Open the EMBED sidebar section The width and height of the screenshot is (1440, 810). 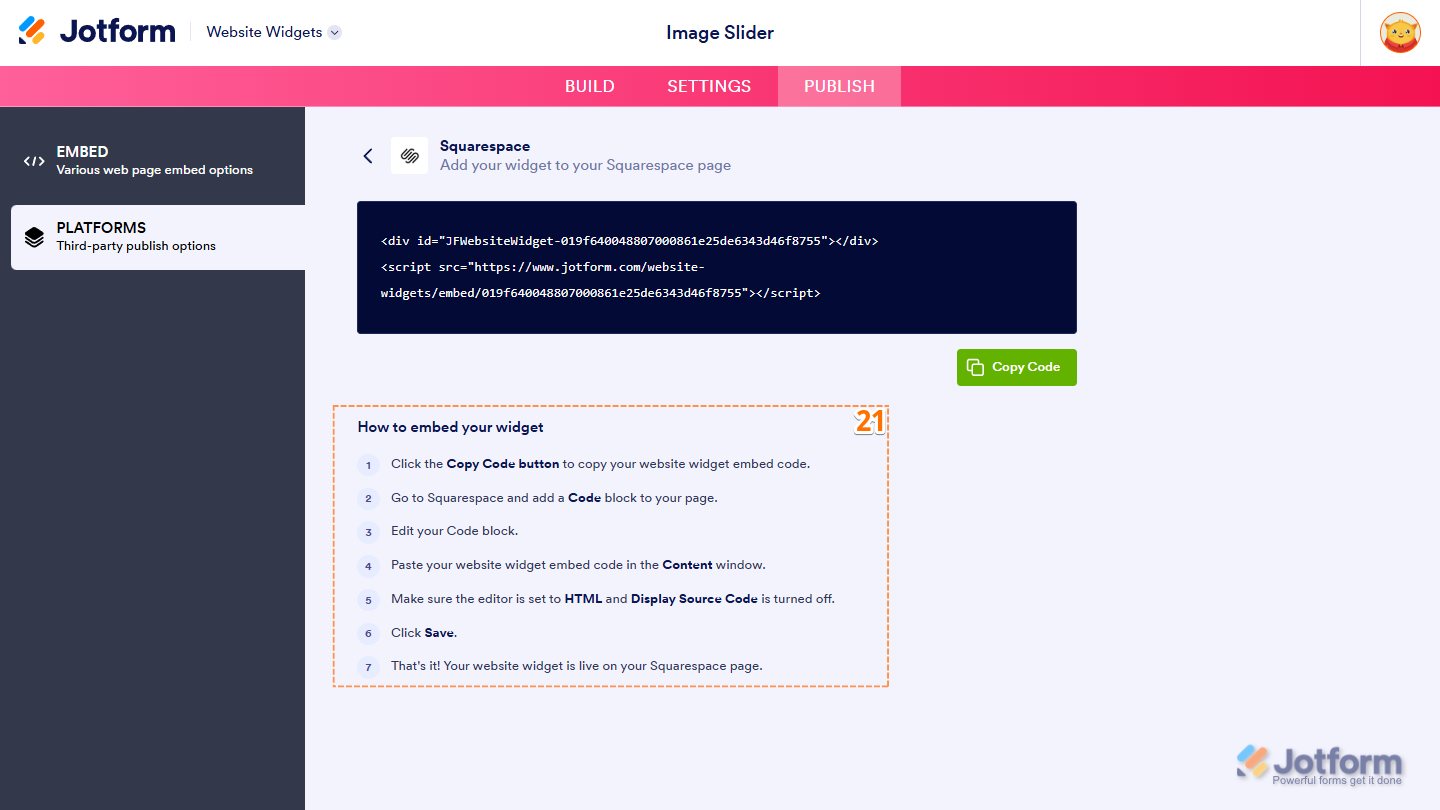click(x=152, y=160)
